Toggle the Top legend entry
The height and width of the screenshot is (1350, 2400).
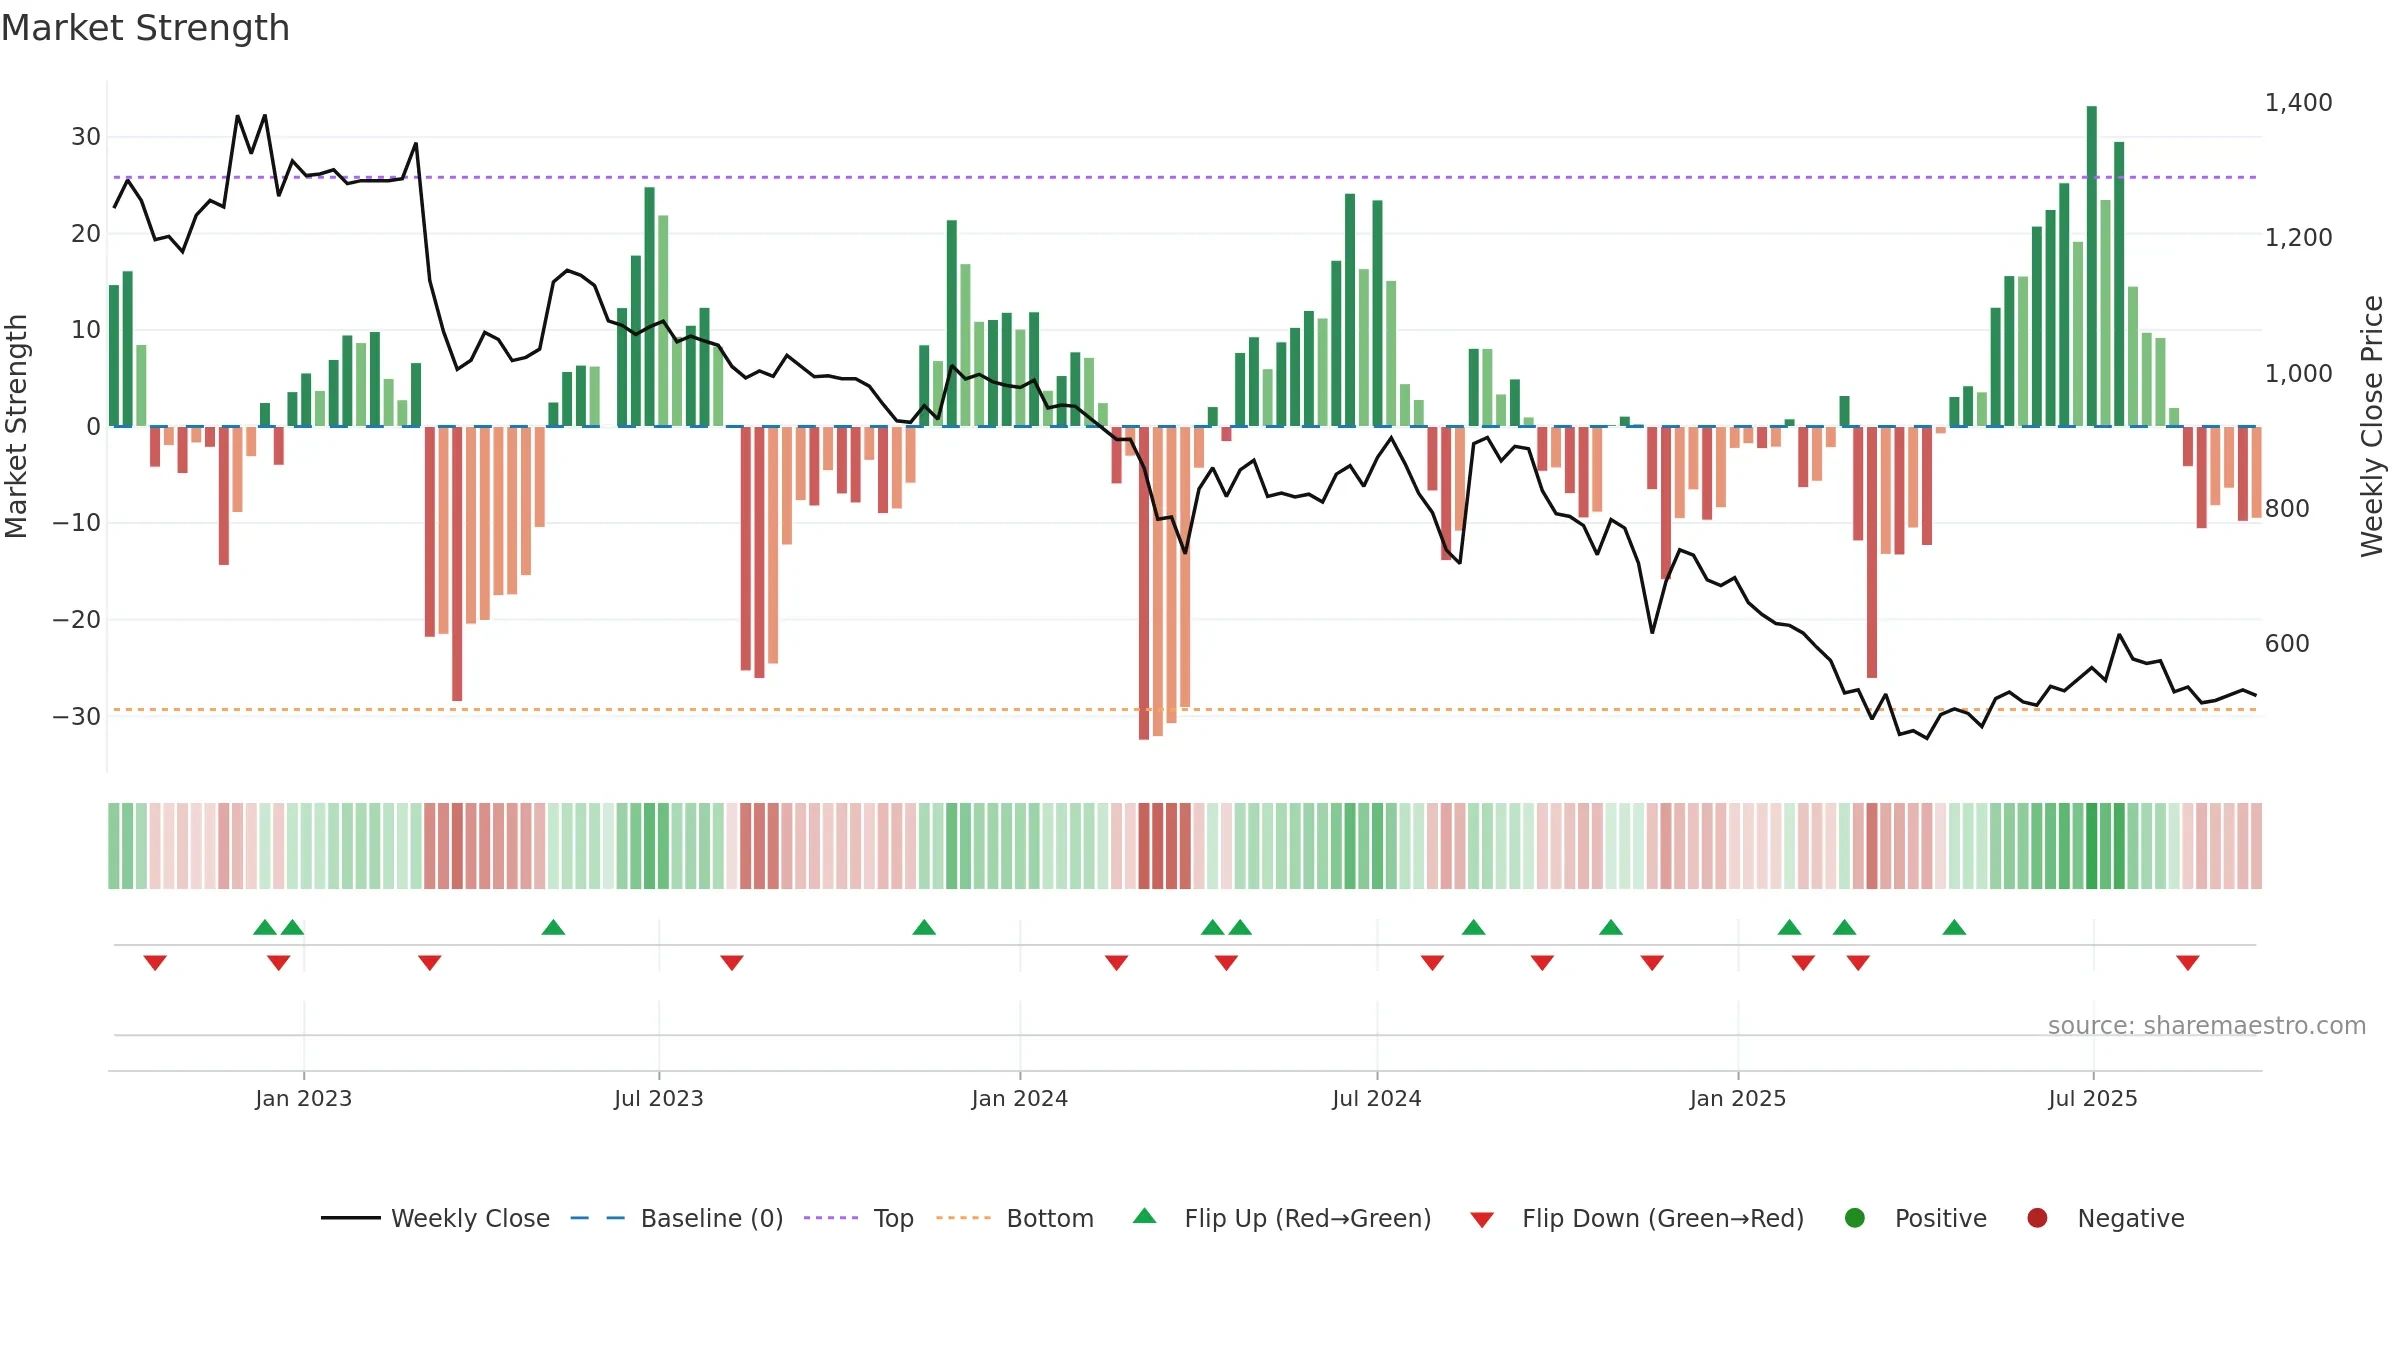[x=859, y=1218]
